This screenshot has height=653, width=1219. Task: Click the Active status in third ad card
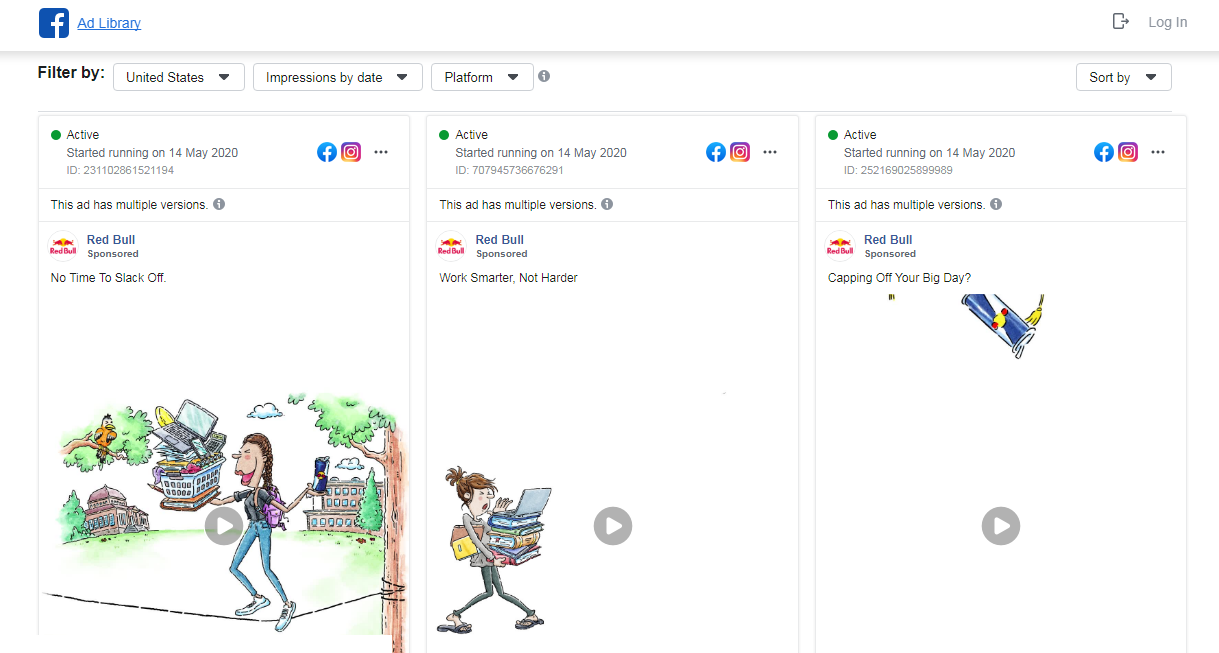(x=860, y=135)
